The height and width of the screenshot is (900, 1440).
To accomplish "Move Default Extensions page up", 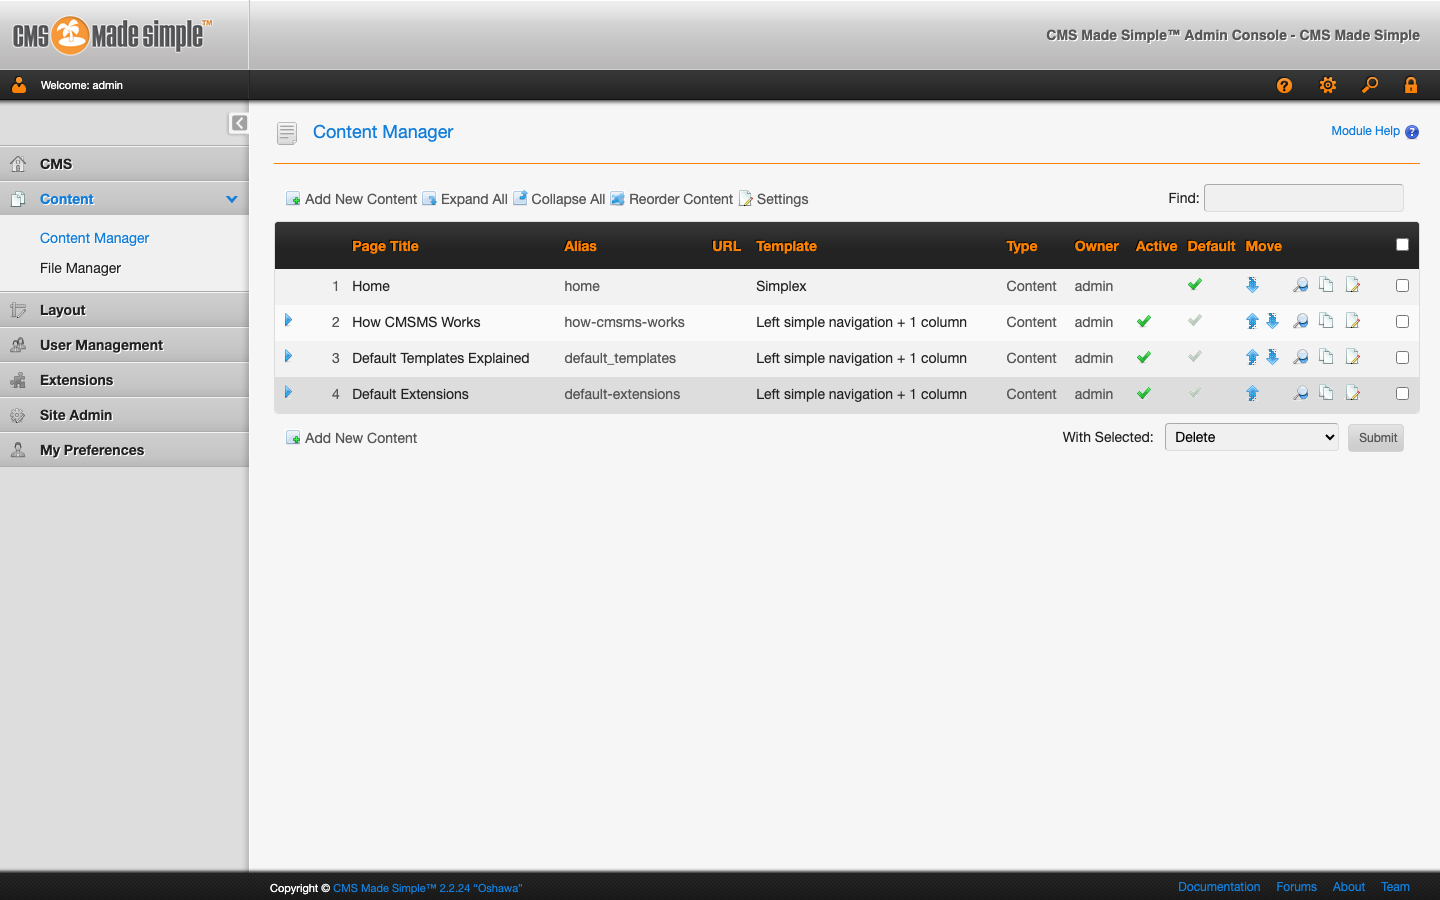I will pyautogui.click(x=1252, y=394).
